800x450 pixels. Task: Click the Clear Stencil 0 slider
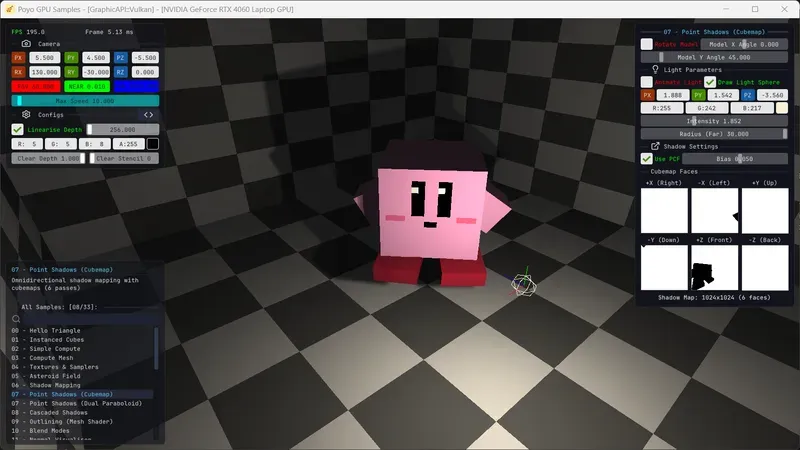click(124, 159)
